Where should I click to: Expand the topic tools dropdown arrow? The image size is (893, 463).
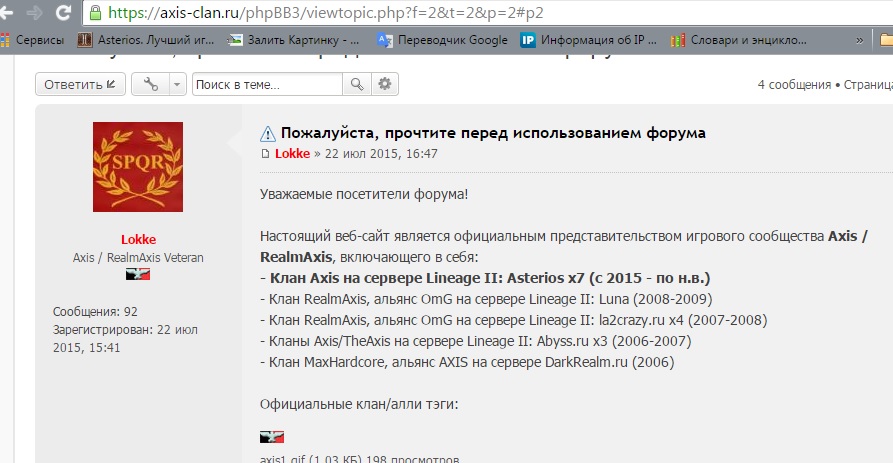tap(177, 84)
